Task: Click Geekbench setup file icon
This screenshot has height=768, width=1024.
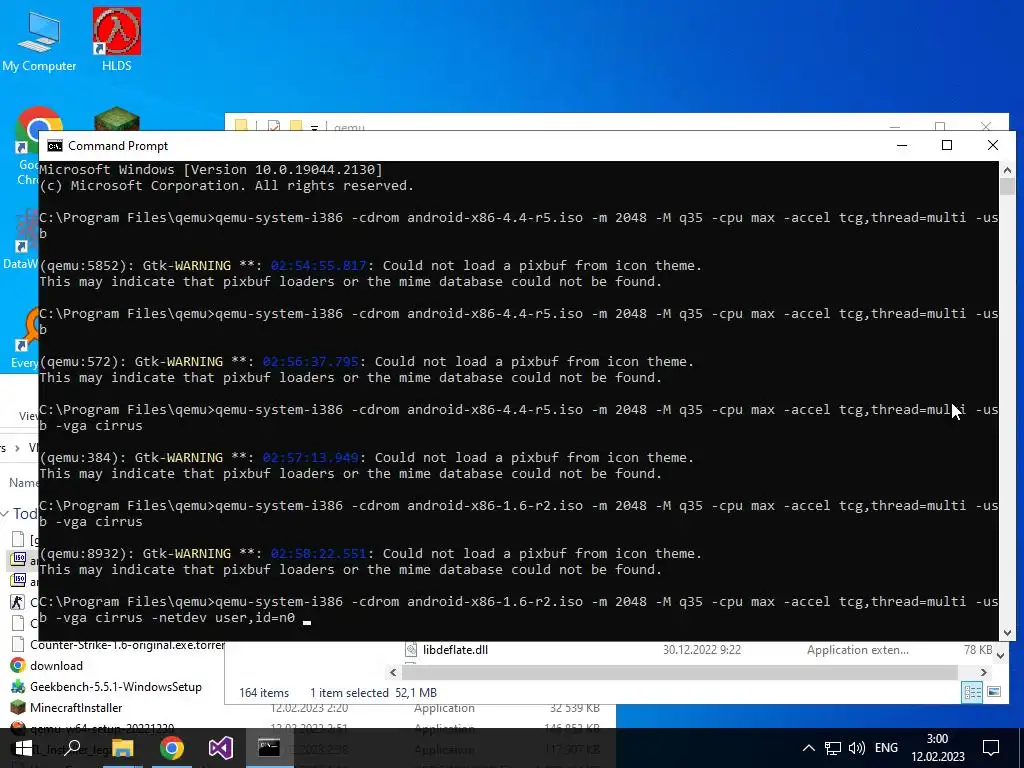Action: (18, 687)
